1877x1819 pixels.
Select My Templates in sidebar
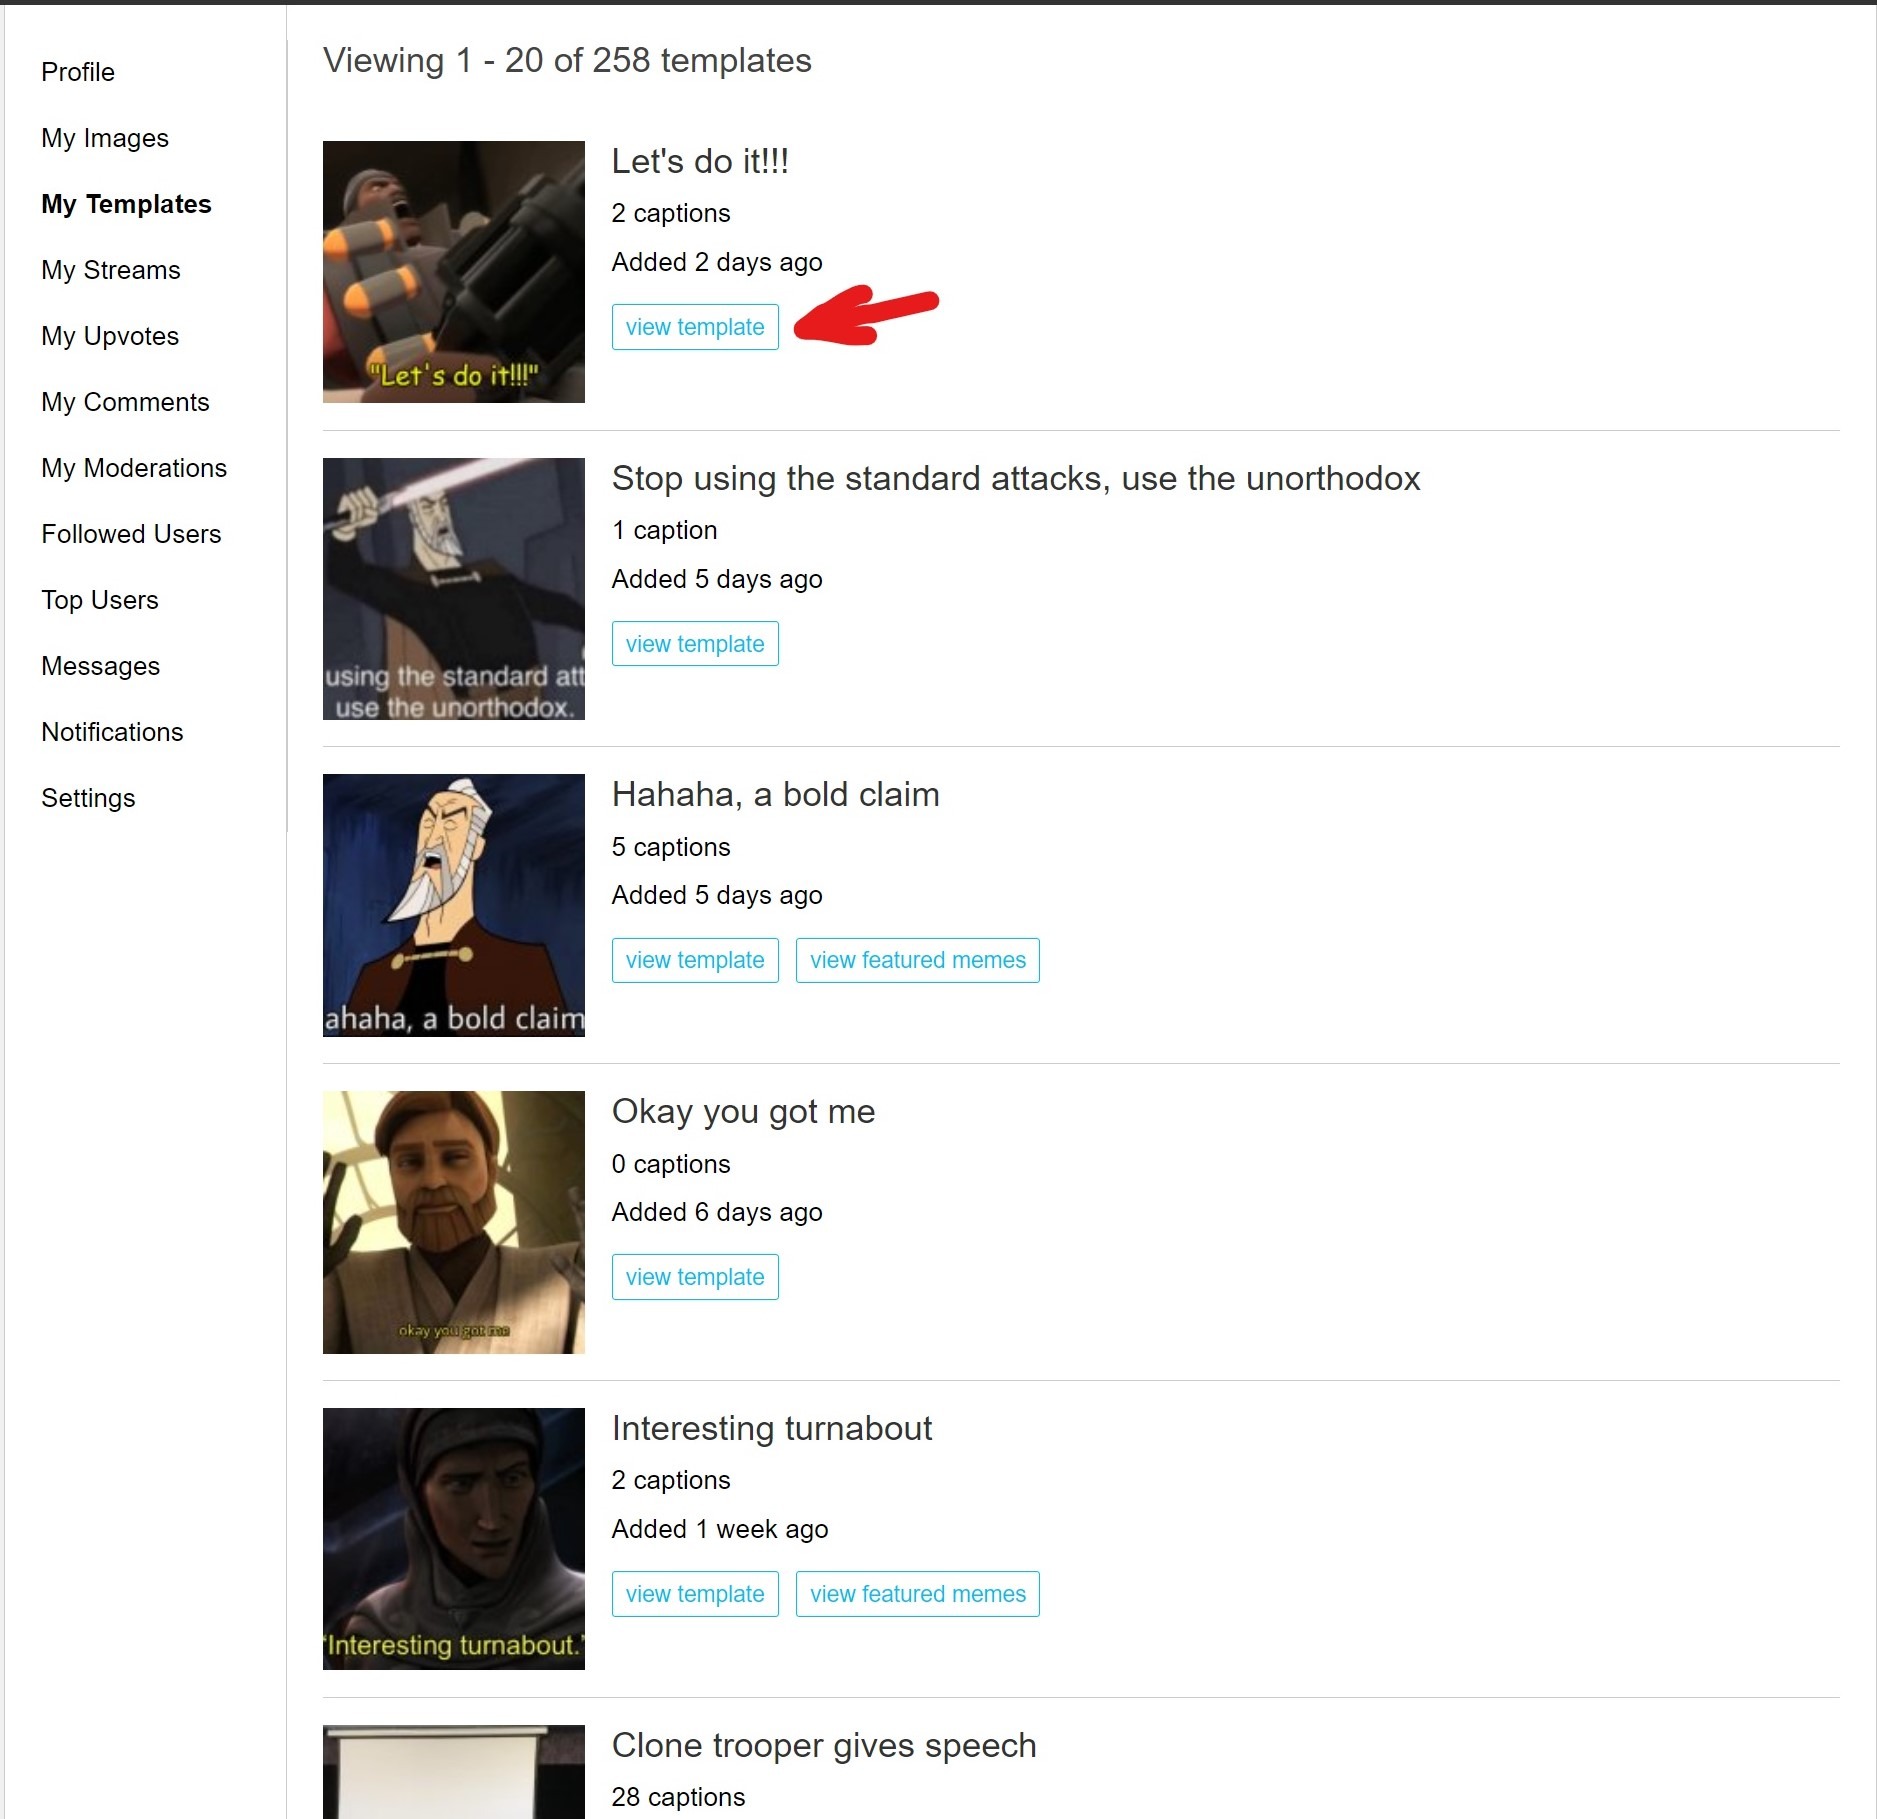click(126, 204)
